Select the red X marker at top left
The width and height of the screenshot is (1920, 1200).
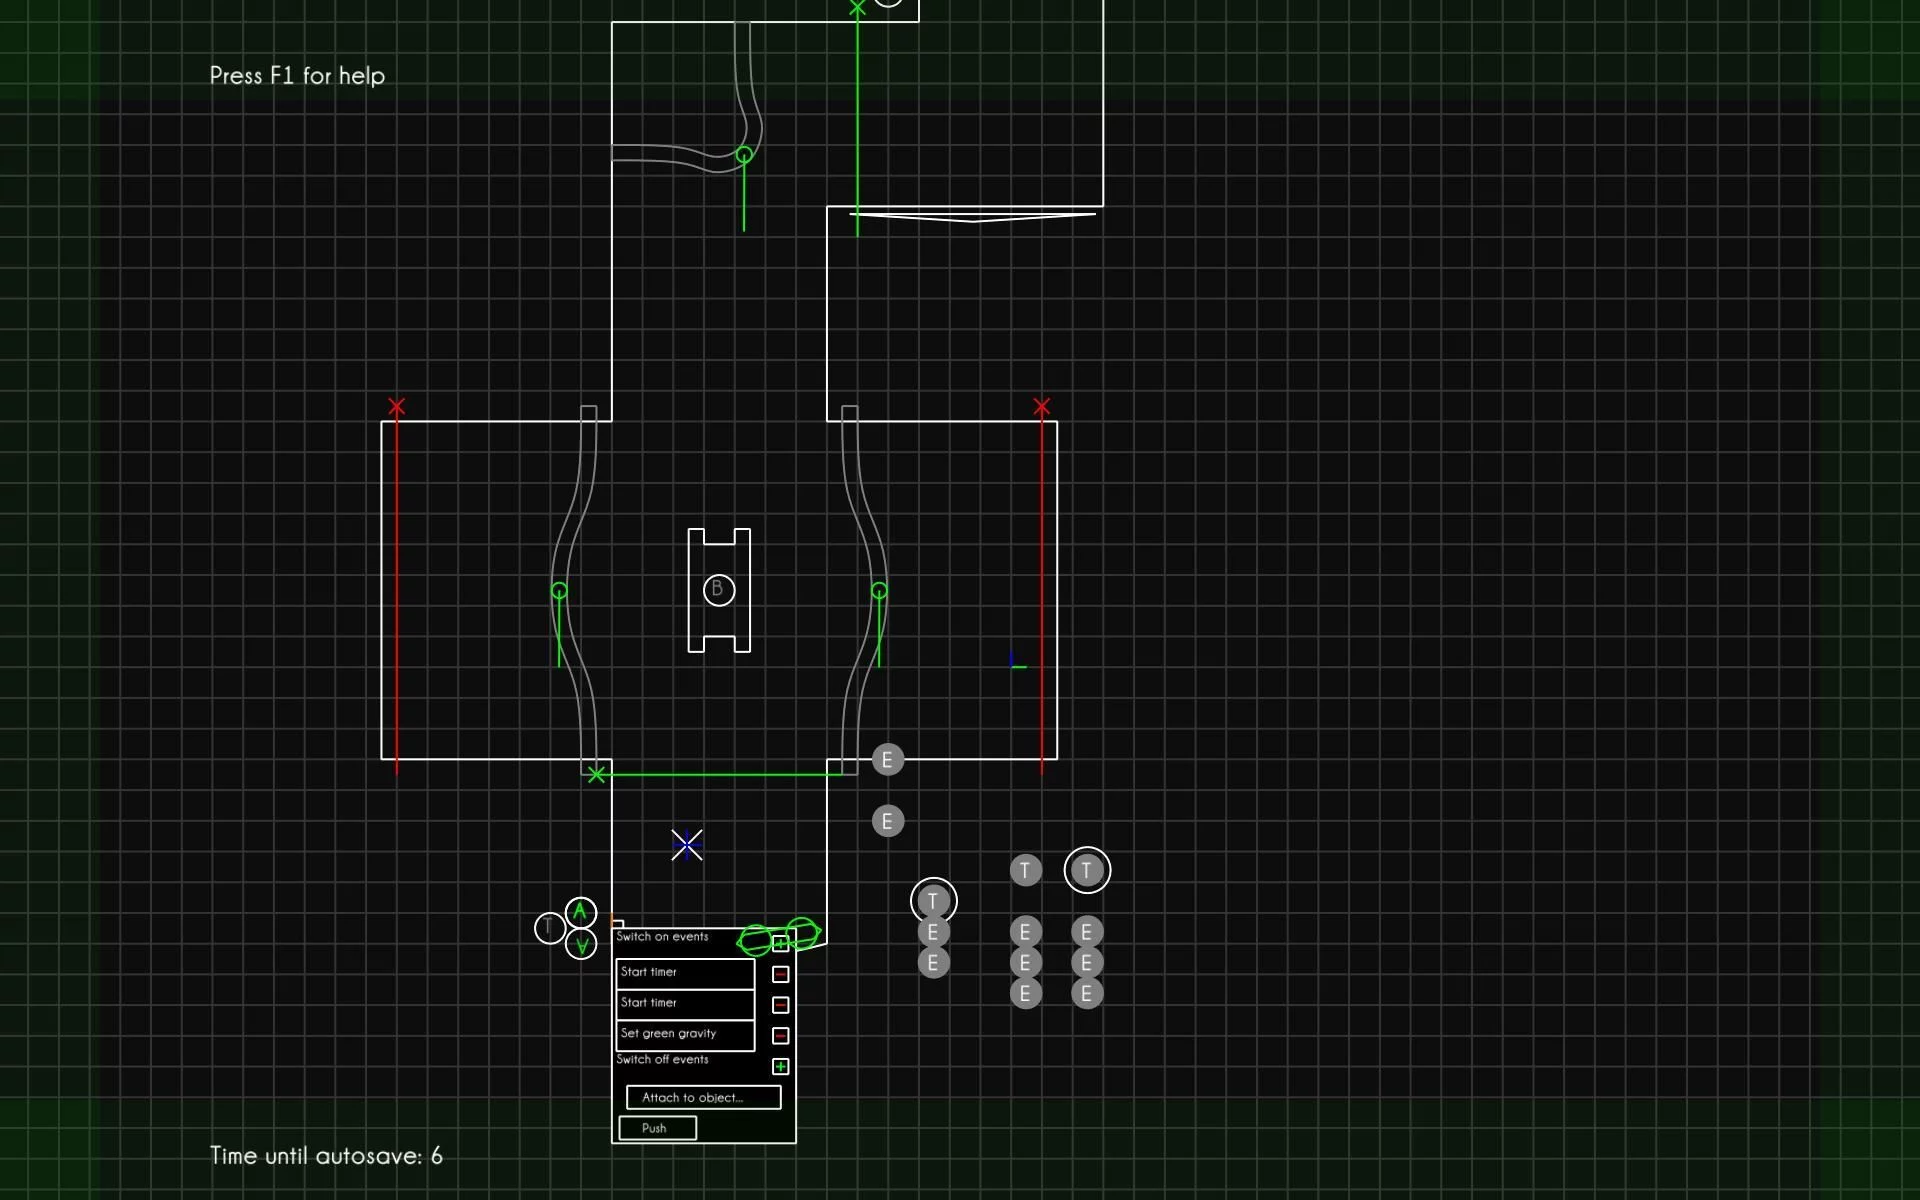pyautogui.click(x=397, y=406)
